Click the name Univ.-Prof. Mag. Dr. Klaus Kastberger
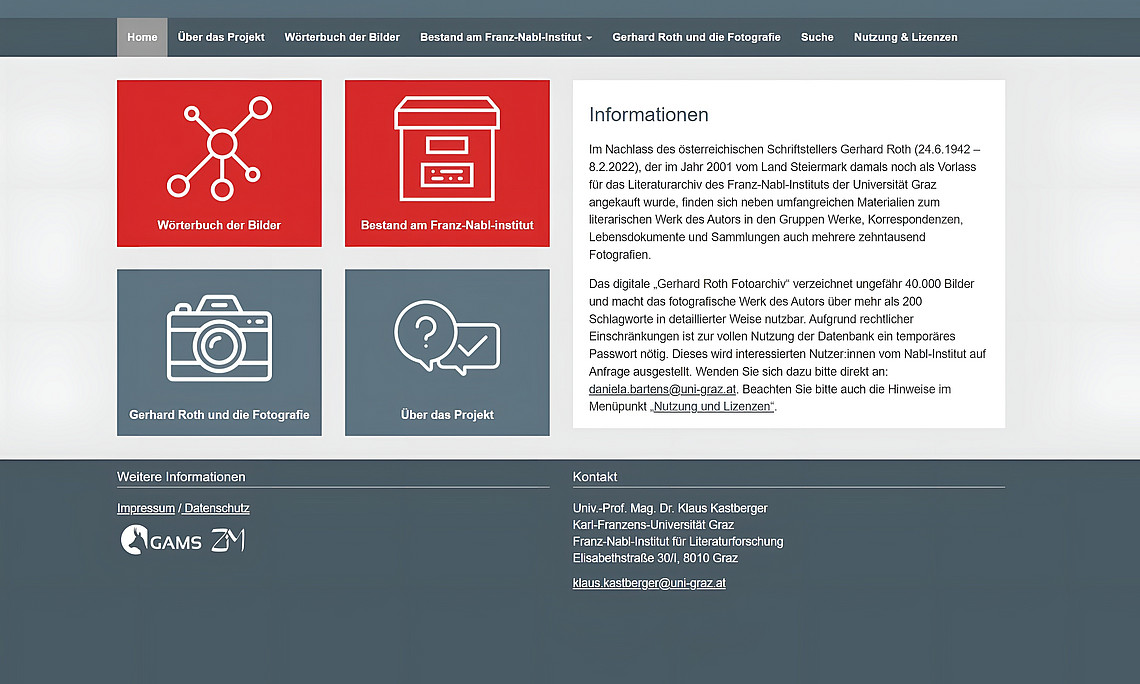Image resolution: width=1140 pixels, height=684 pixels. coord(670,508)
